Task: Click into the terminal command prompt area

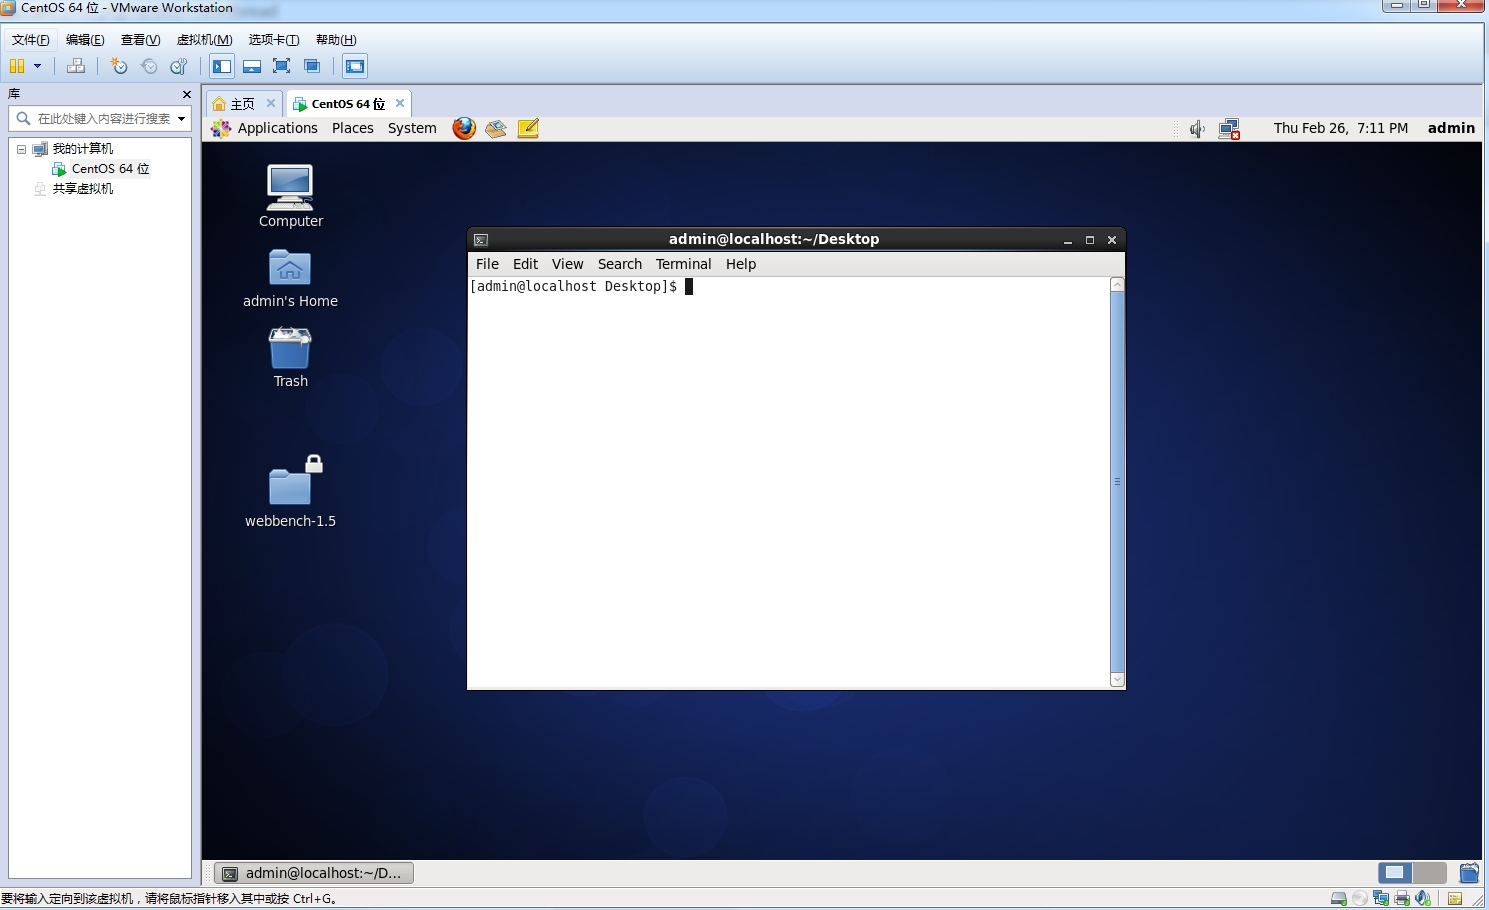Action: click(789, 483)
